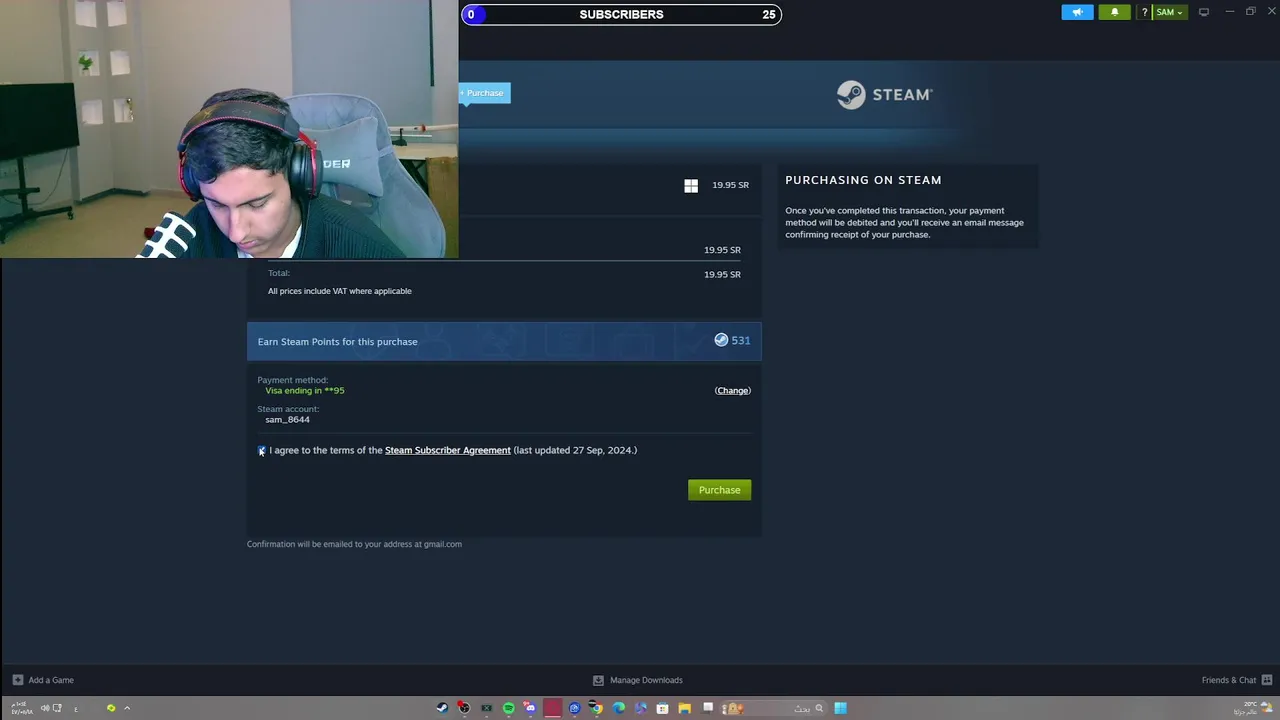Click the green Purchase button
The image size is (1280, 720).
(719, 490)
